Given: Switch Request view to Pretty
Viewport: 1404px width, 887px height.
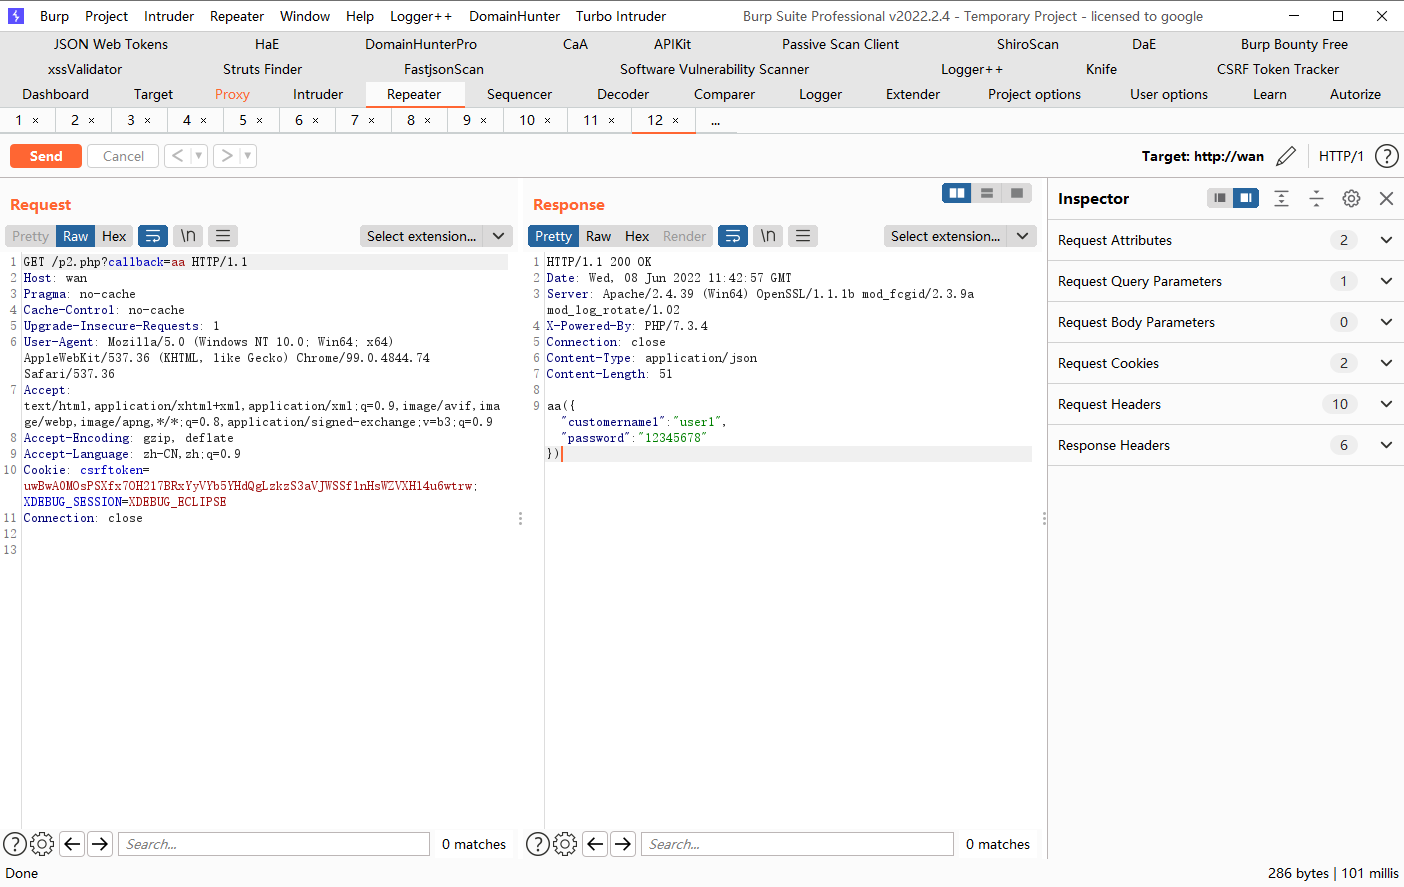Looking at the screenshot, I should tap(30, 236).
